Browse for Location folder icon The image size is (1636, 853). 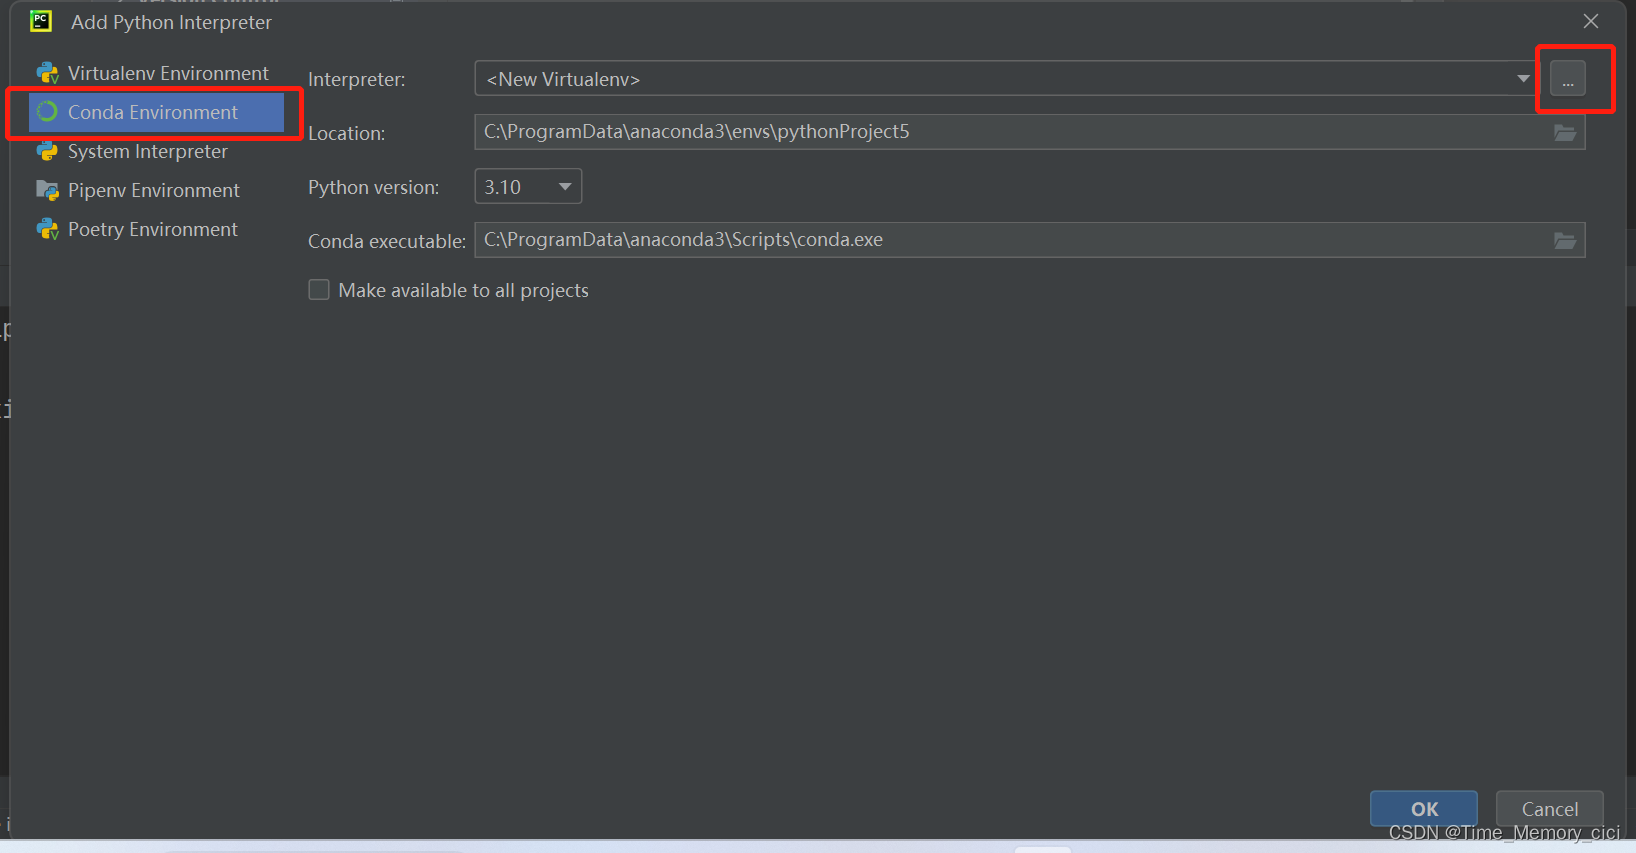tap(1565, 133)
